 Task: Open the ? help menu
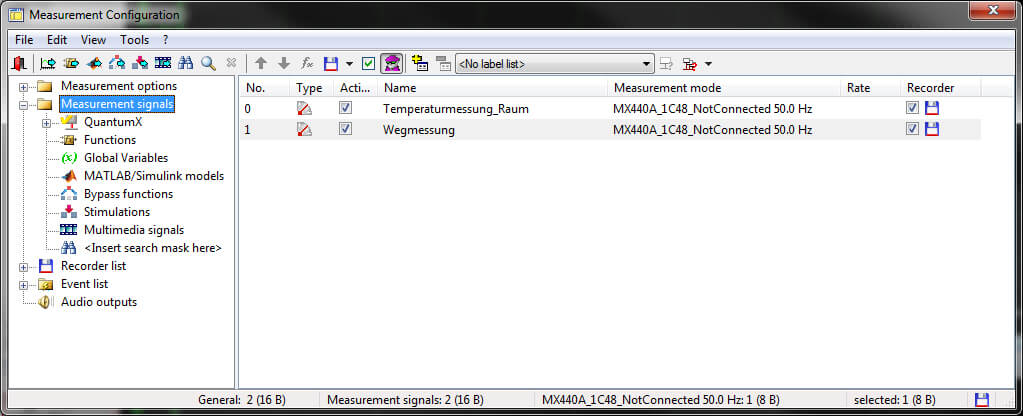click(x=166, y=40)
